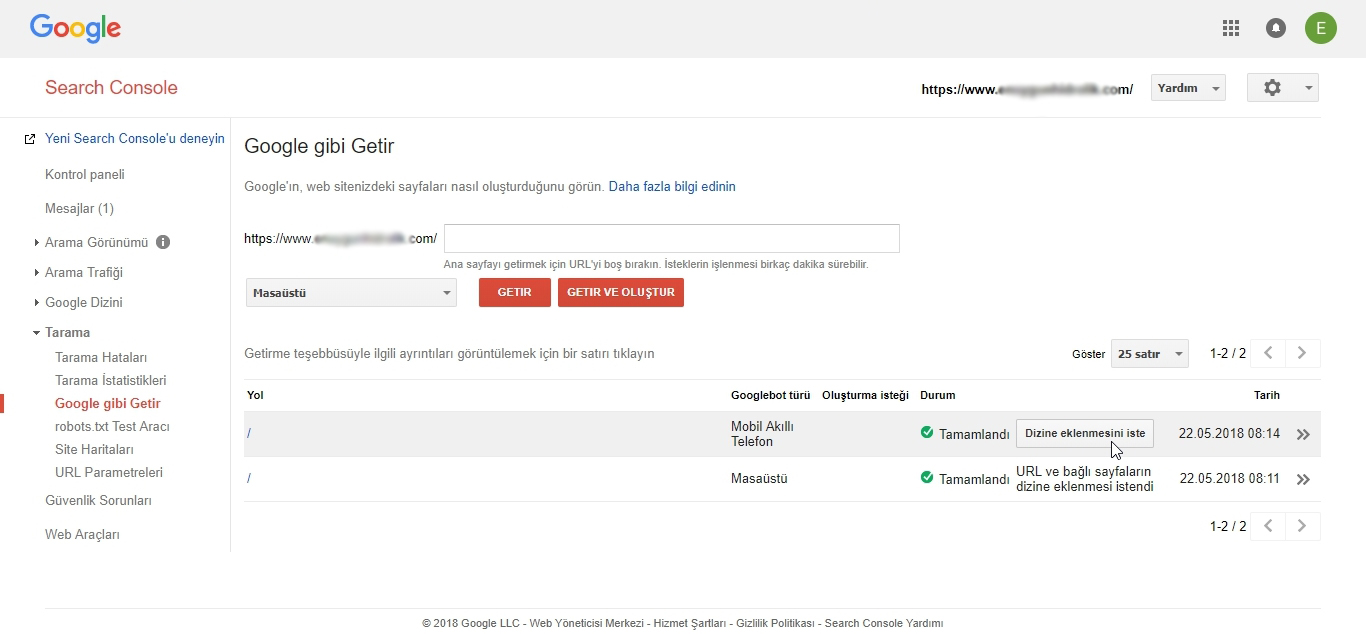The width and height of the screenshot is (1366, 634).
Task: Click the Google logo
Action: pyautogui.click(x=75, y=28)
